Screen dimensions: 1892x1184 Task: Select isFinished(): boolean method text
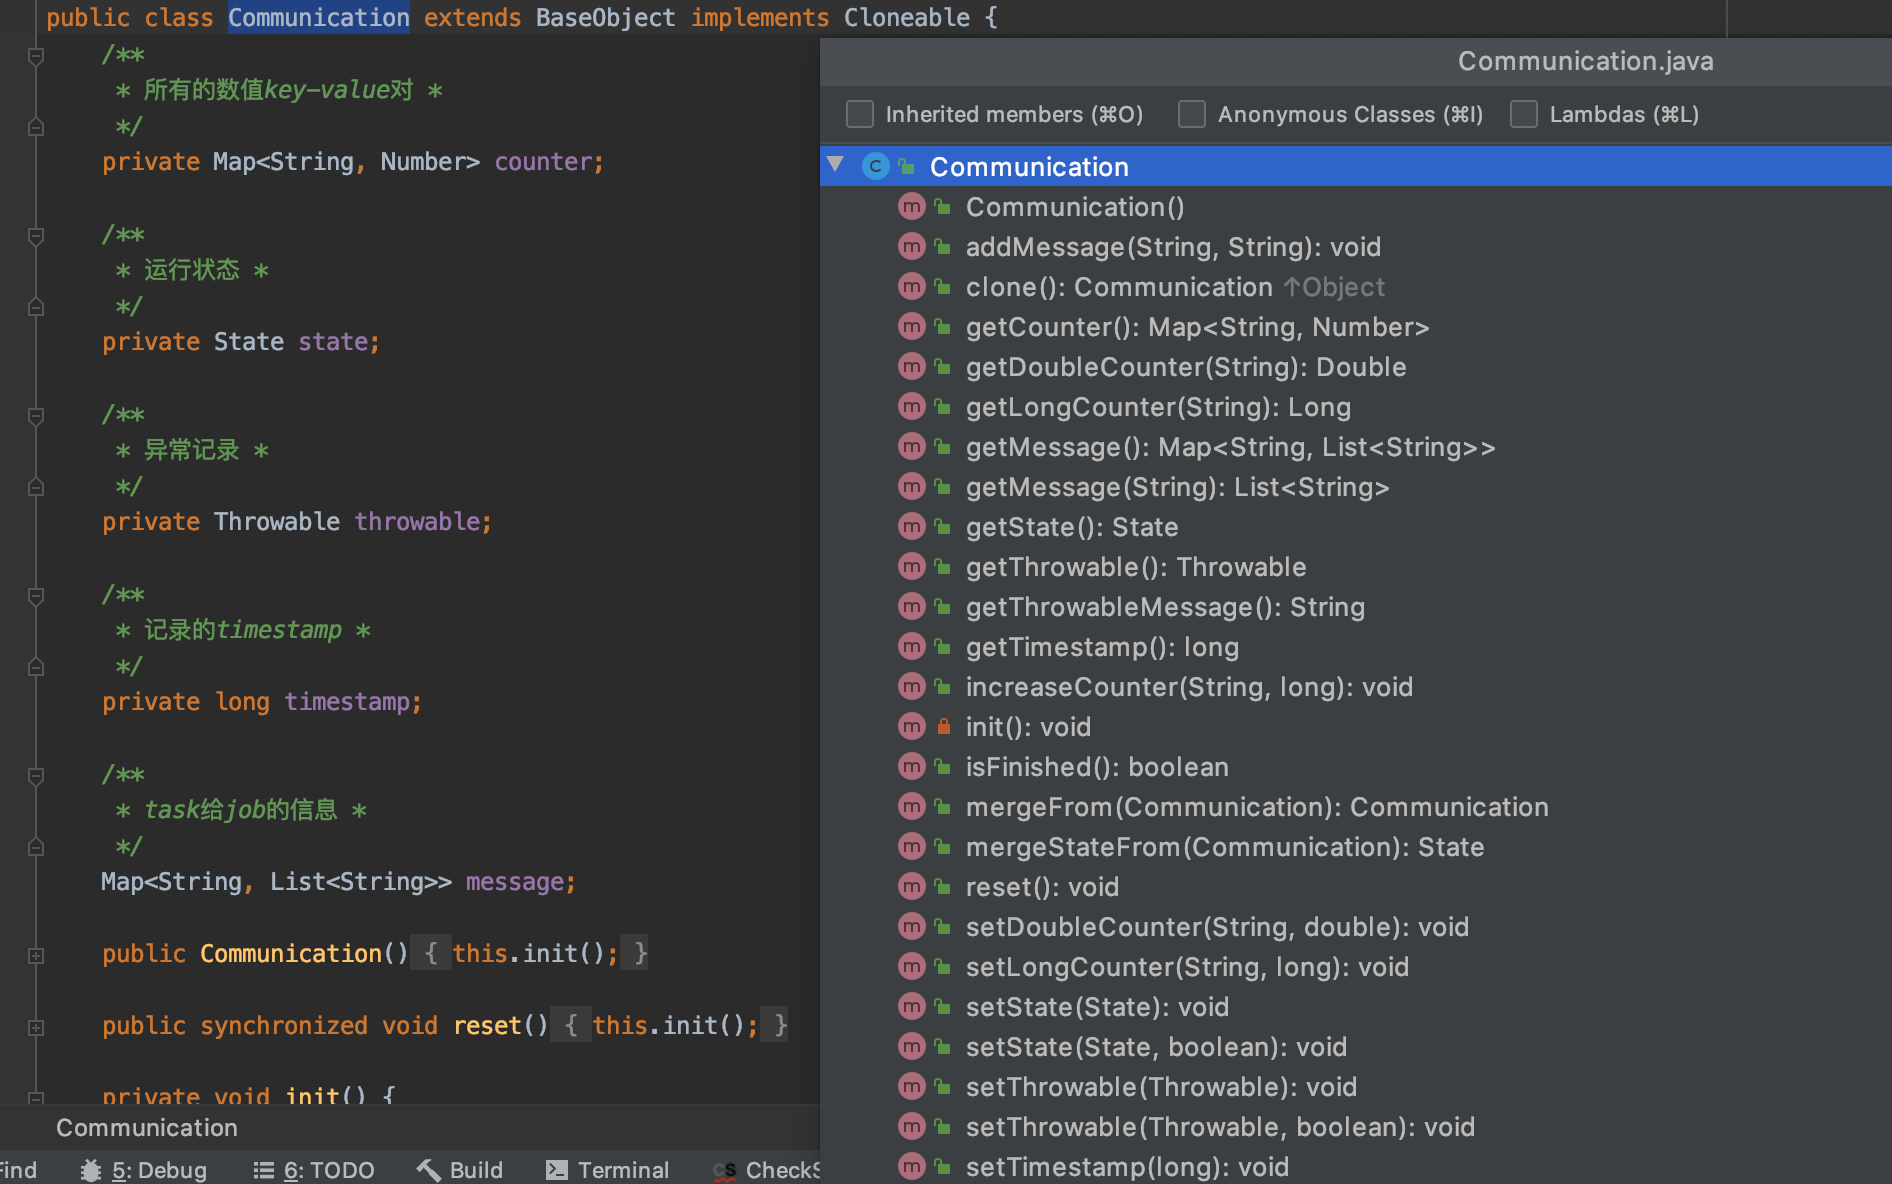click(x=1097, y=767)
